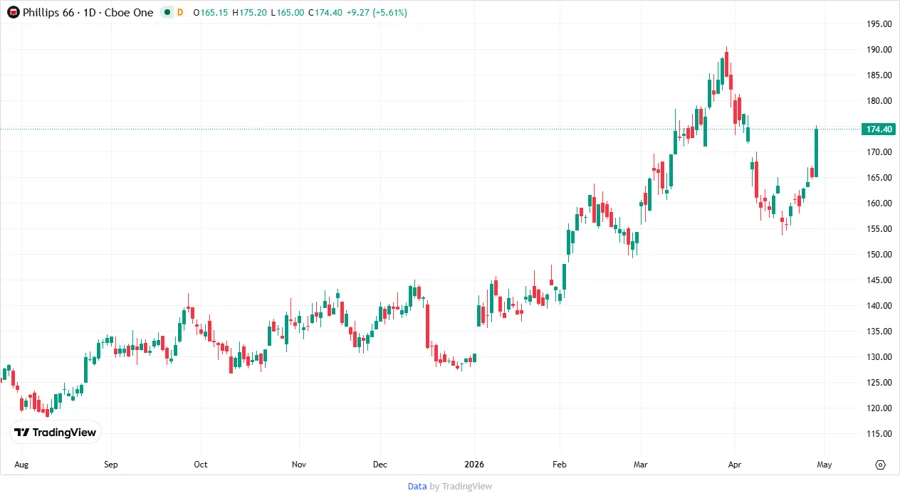Click the Oct label on time axis
This screenshot has width=900, height=498.
point(200,464)
